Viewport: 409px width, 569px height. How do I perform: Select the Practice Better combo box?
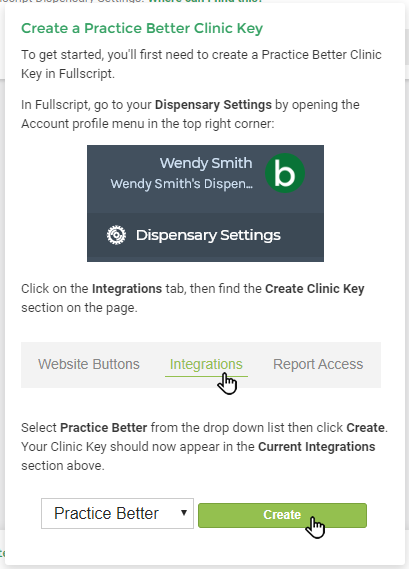(117, 513)
